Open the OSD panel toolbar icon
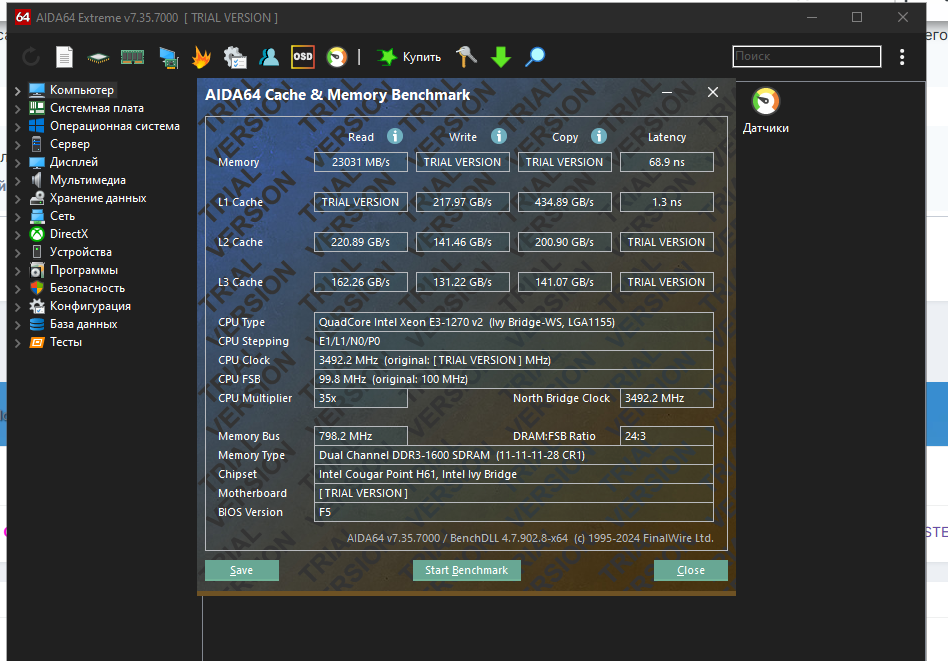Screen dimensions: 948x661 click(x=302, y=57)
